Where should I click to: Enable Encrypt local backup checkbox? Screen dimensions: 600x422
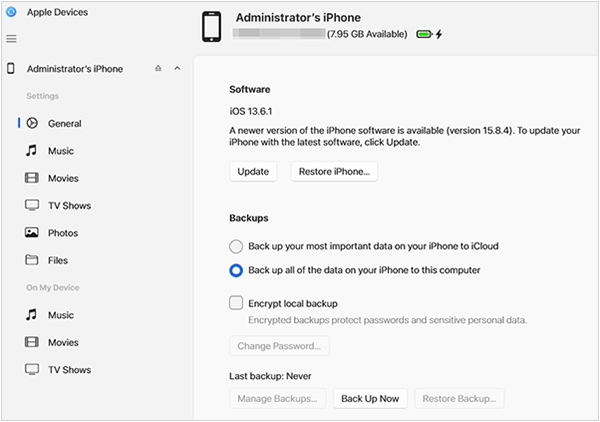[236, 303]
